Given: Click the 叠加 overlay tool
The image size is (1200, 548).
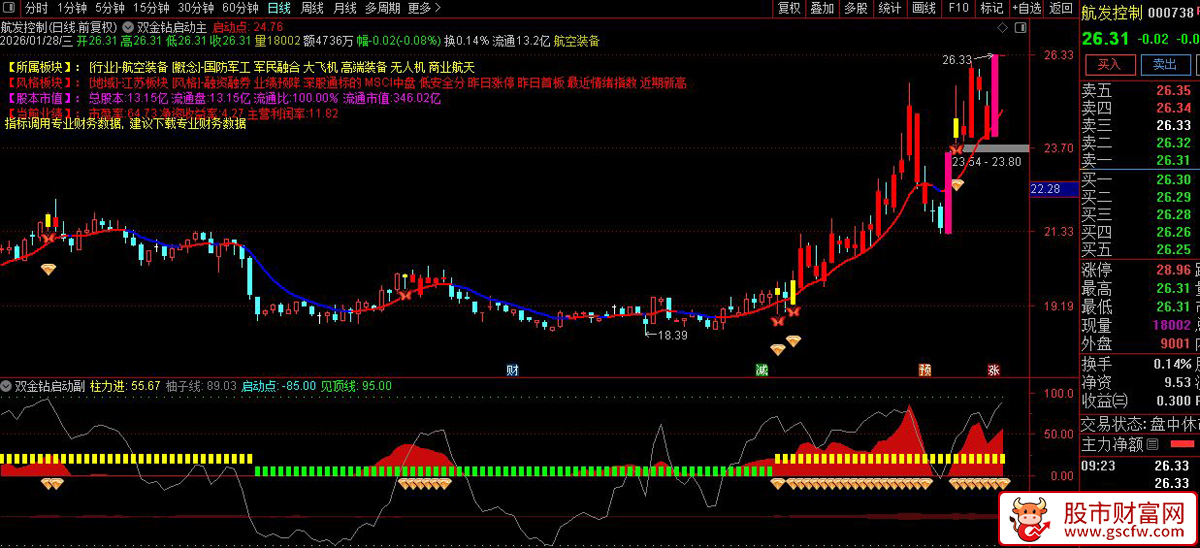Looking at the screenshot, I should coord(822,8).
